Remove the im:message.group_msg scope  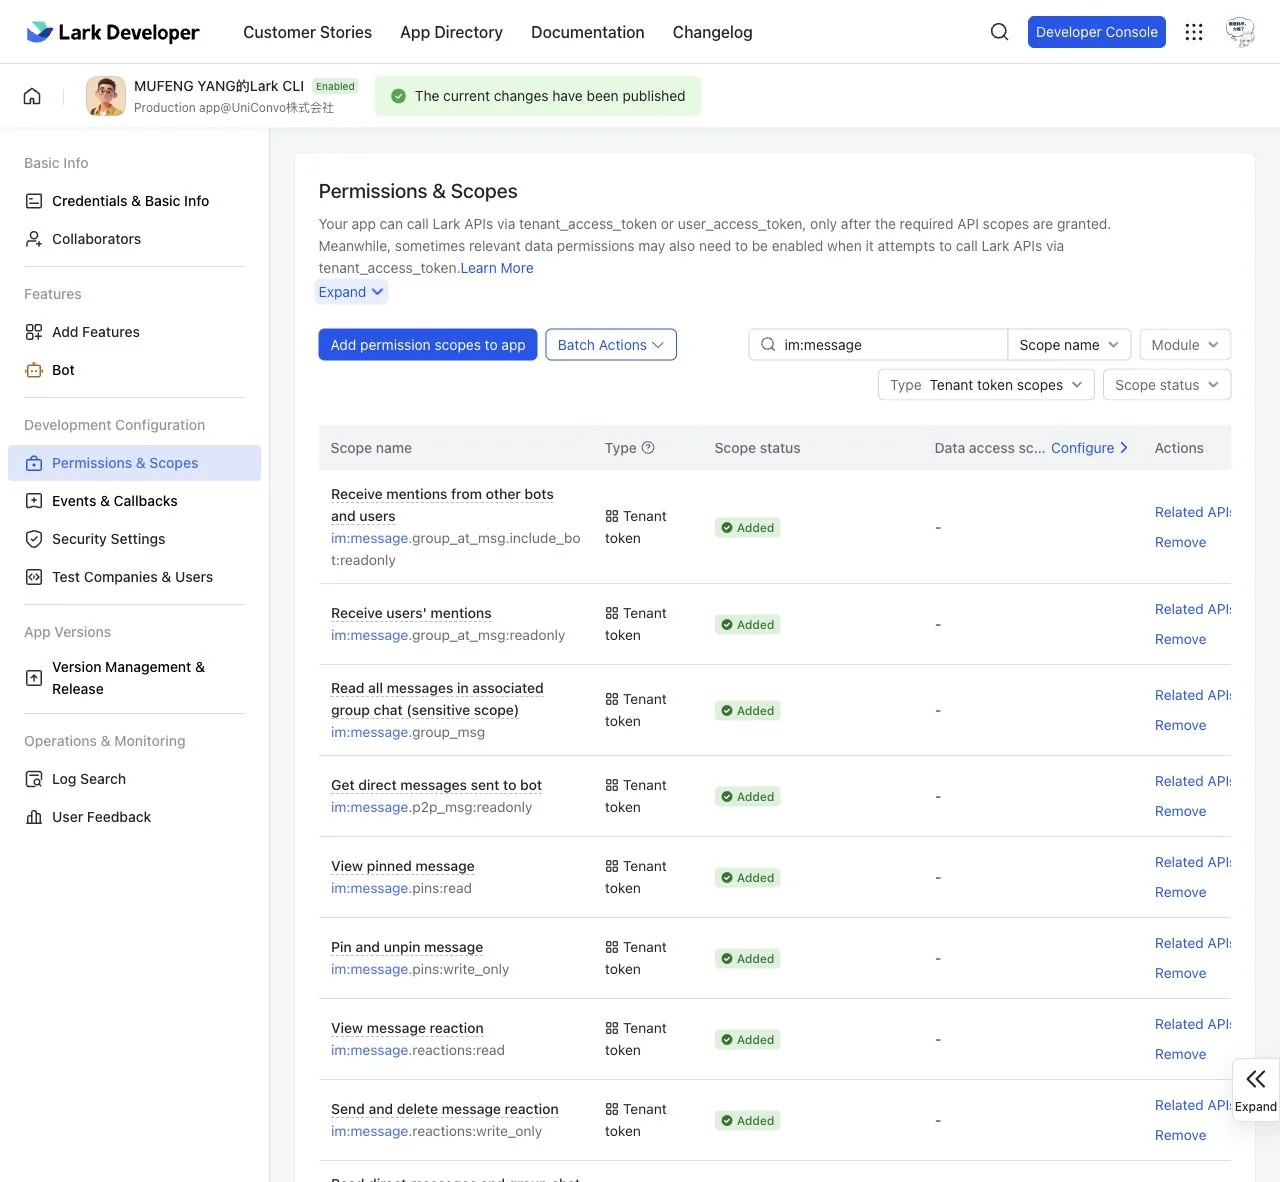(1180, 725)
